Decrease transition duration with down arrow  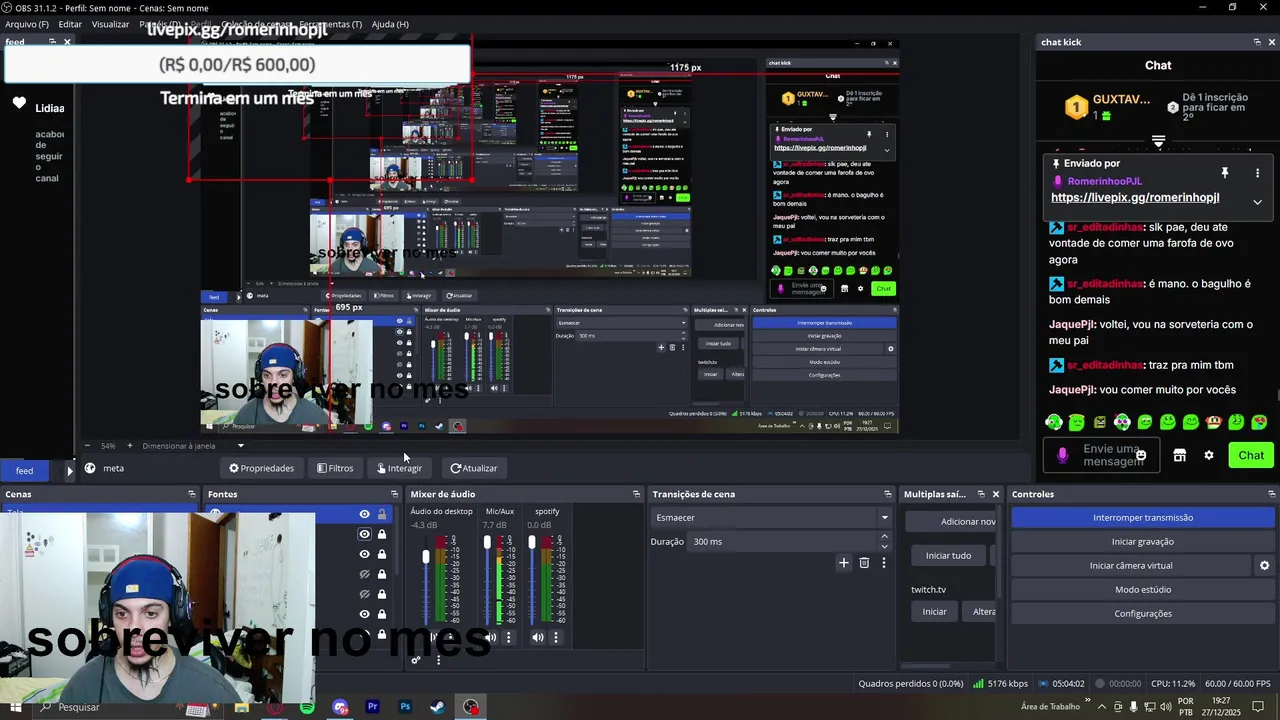[x=884, y=546]
